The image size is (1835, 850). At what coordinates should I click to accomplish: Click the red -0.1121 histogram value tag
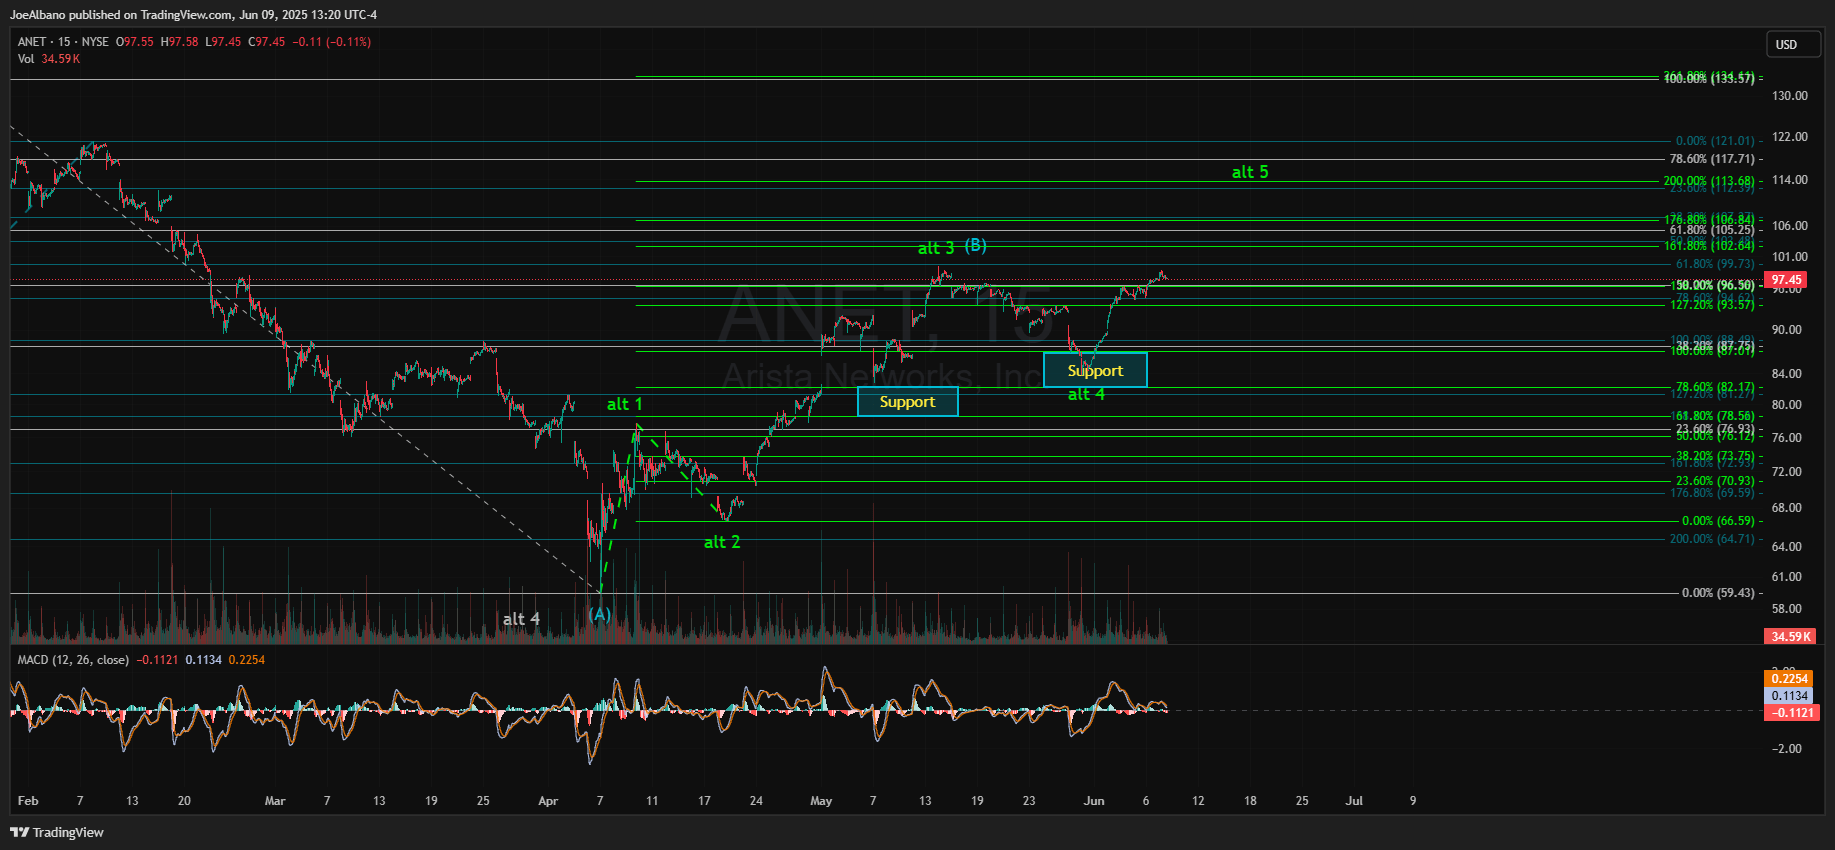(x=1792, y=713)
